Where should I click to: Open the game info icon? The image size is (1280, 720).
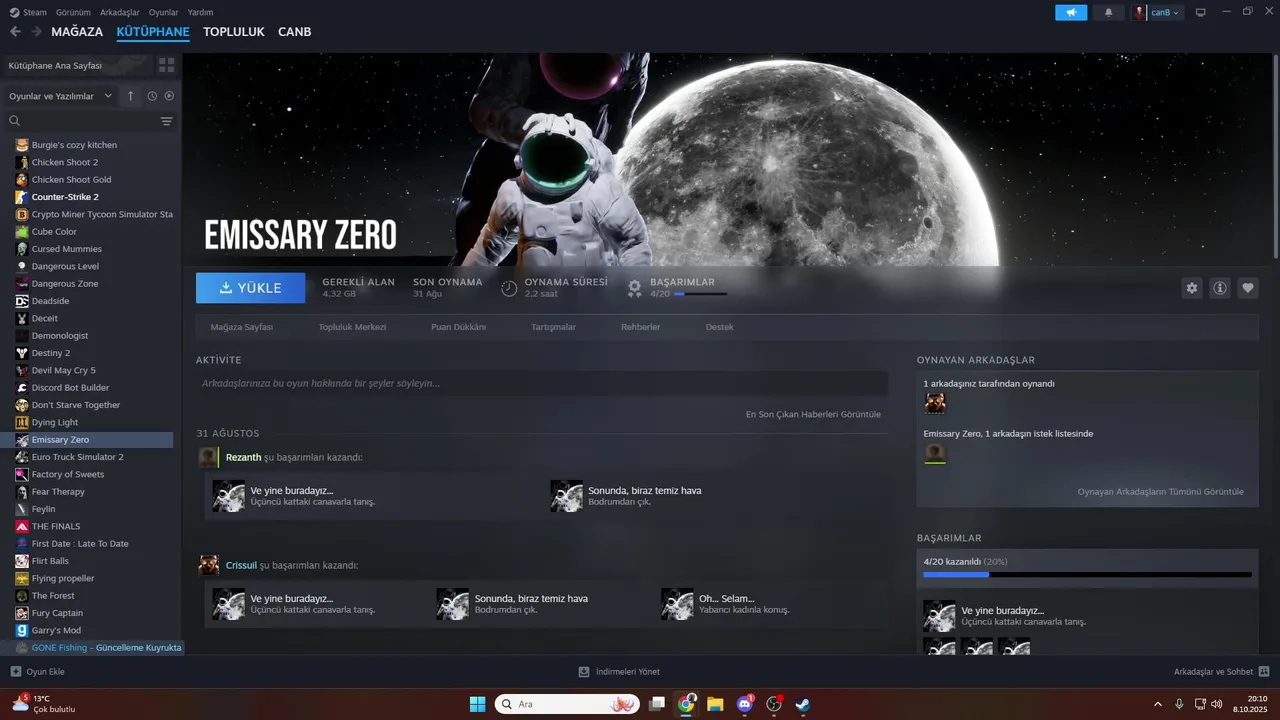tap(1220, 288)
